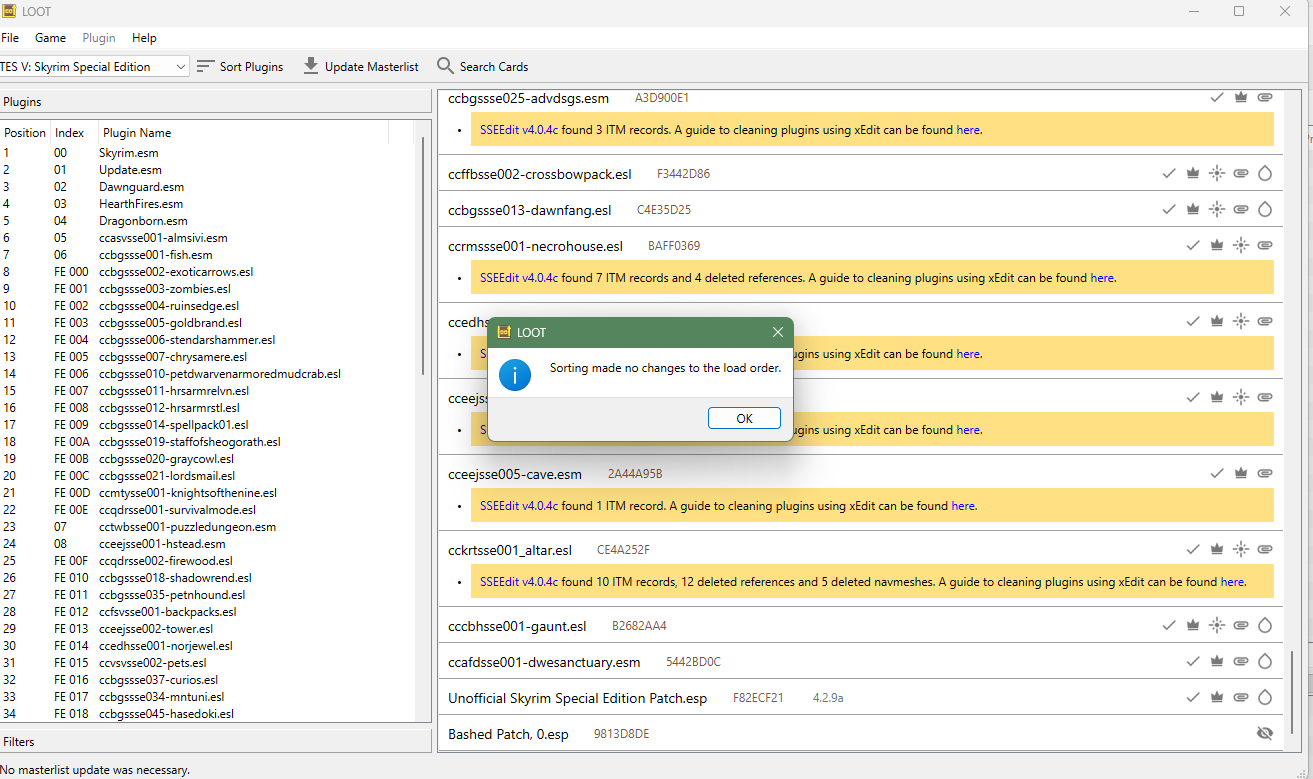Screen dimensions: 1313x779
Task: Click the Sort Plugins toolbar icon
Action: tap(205, 66)
